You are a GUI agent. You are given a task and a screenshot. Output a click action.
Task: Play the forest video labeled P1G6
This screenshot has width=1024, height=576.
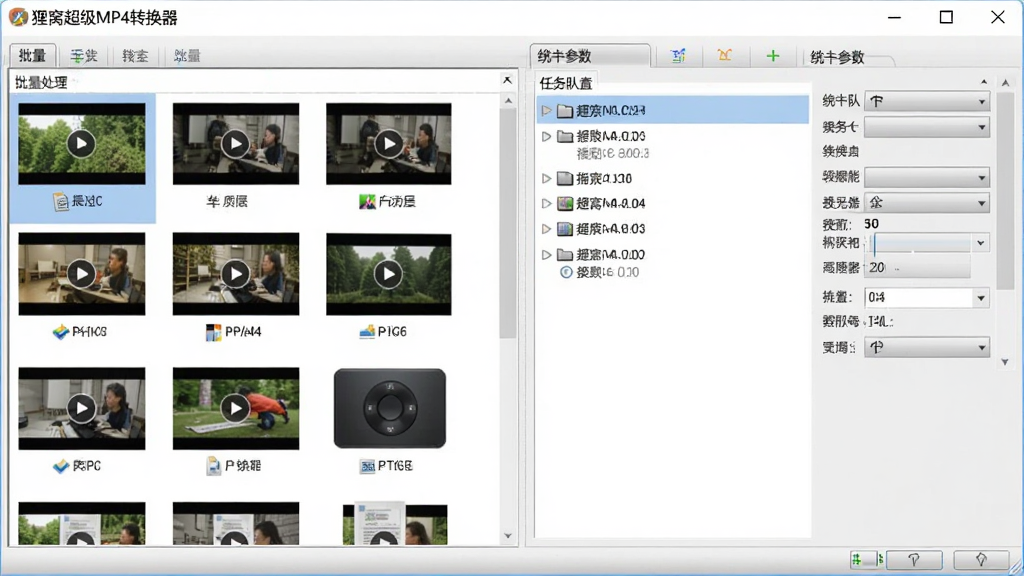(x=389, y=274)
